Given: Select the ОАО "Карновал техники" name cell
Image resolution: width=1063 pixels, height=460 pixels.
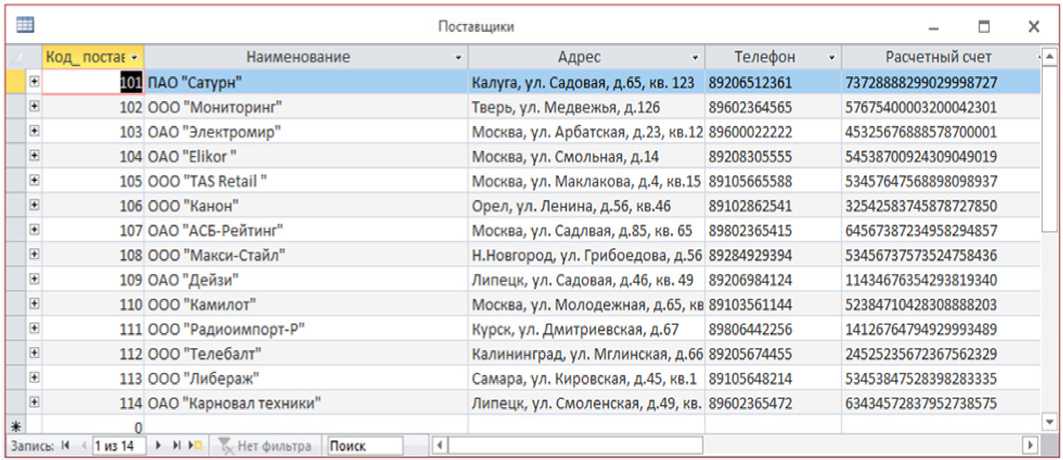Looking at the screenshot, I should (306, 402).
